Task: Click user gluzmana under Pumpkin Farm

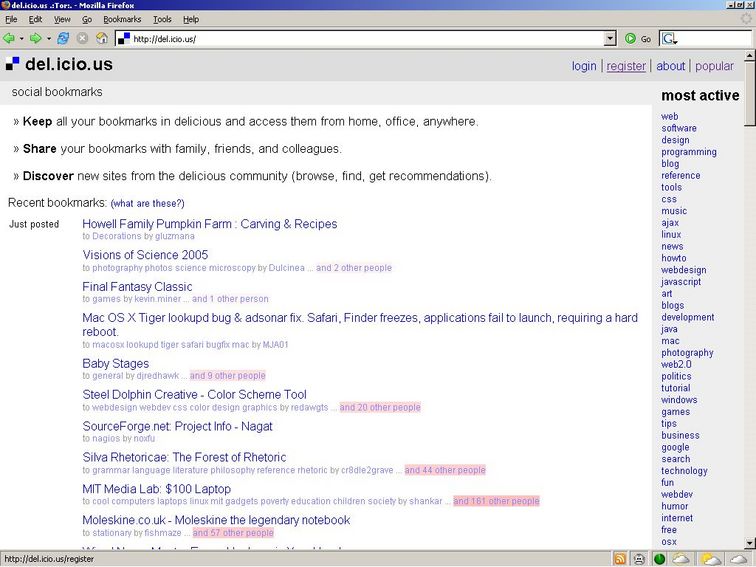Action: [x=175, y=236]
